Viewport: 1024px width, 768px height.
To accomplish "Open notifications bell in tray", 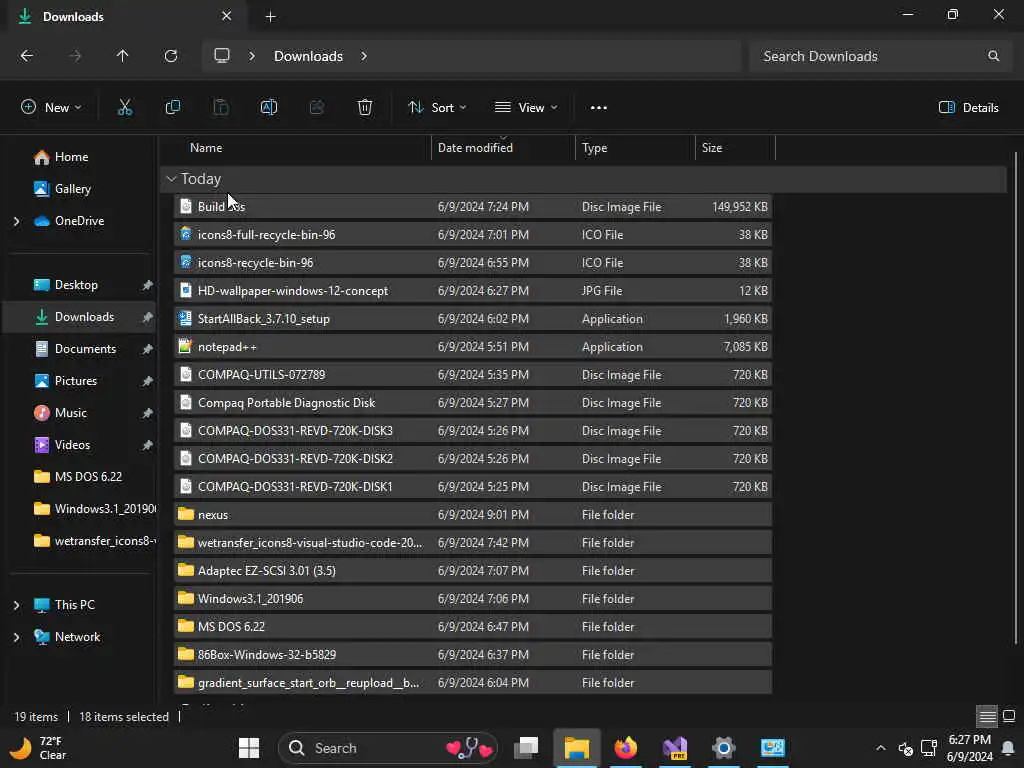I will click(1008, 748).
